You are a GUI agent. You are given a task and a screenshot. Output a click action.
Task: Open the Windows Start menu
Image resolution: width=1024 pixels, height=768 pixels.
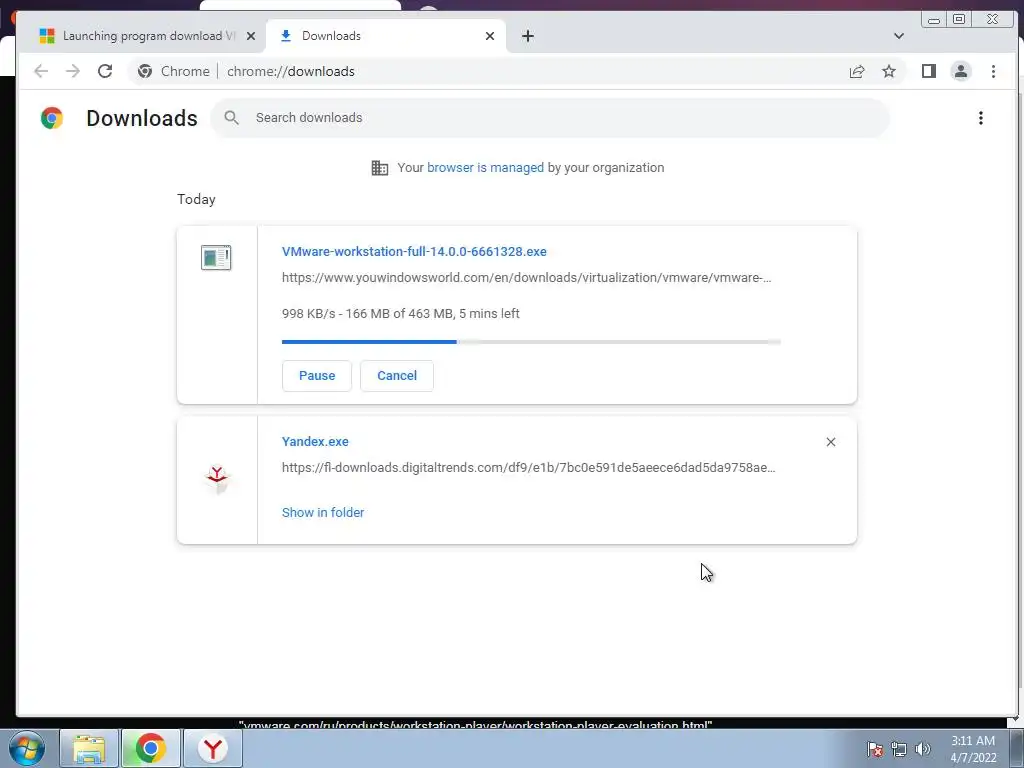tap(26, 748)
